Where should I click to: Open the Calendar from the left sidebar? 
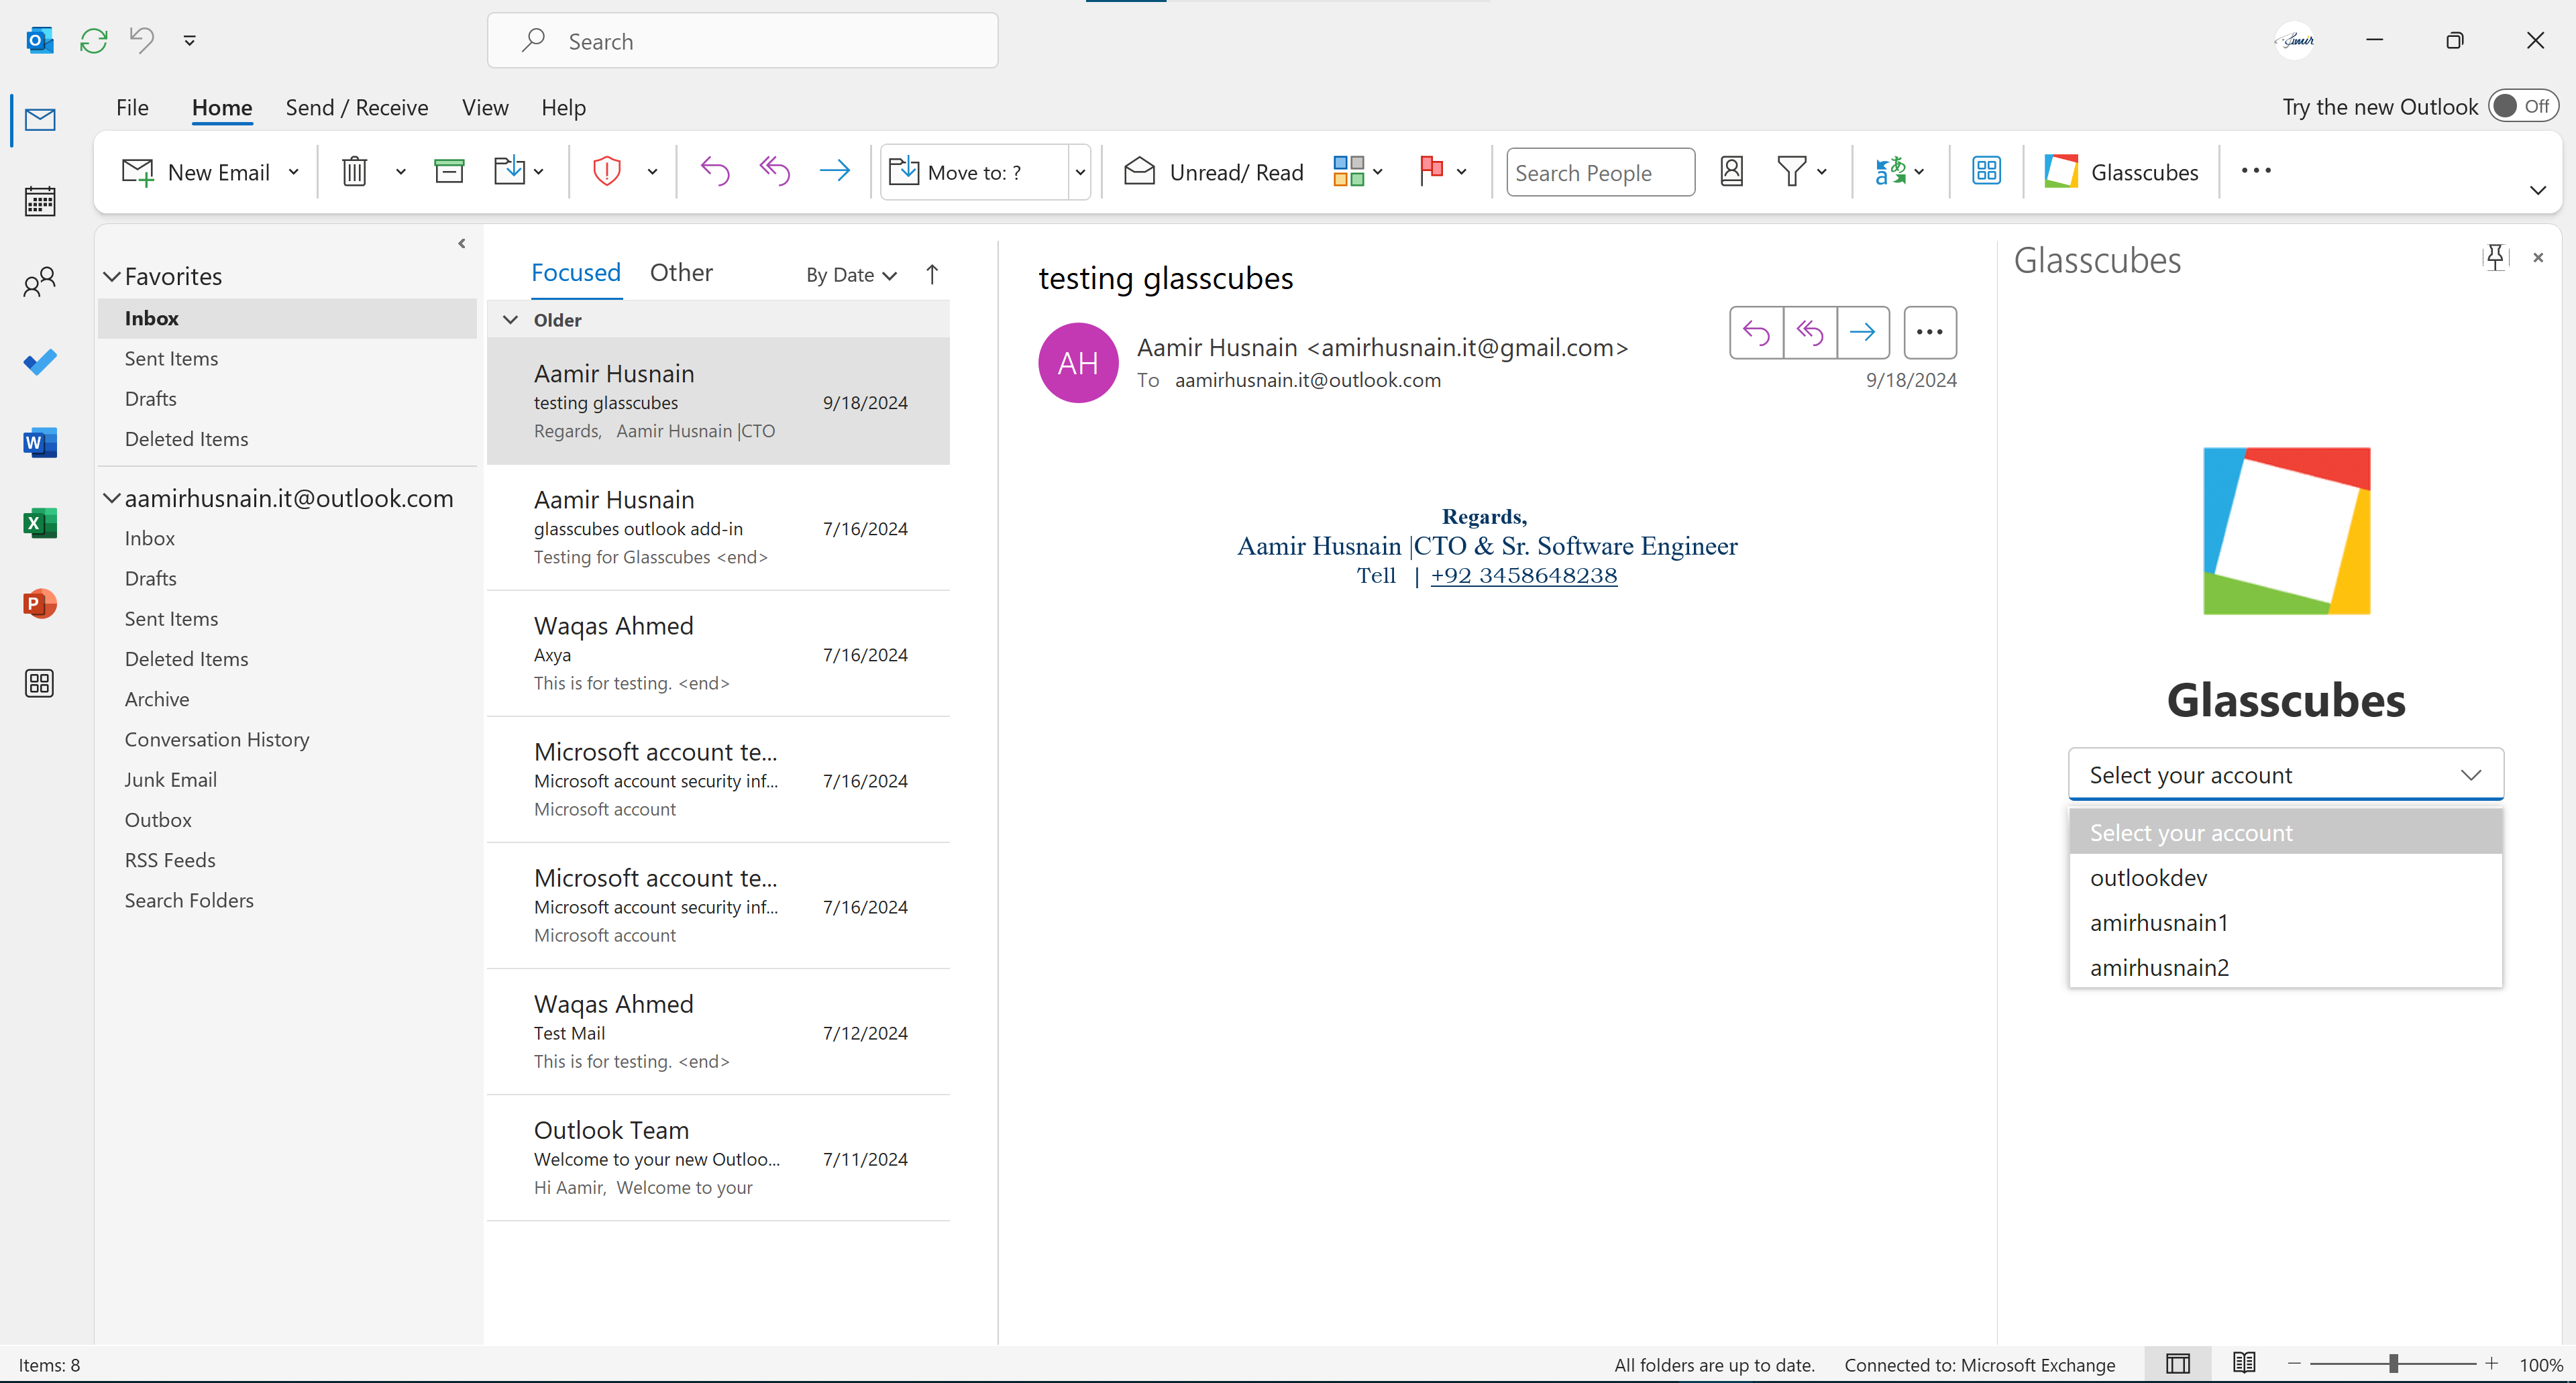40,201
